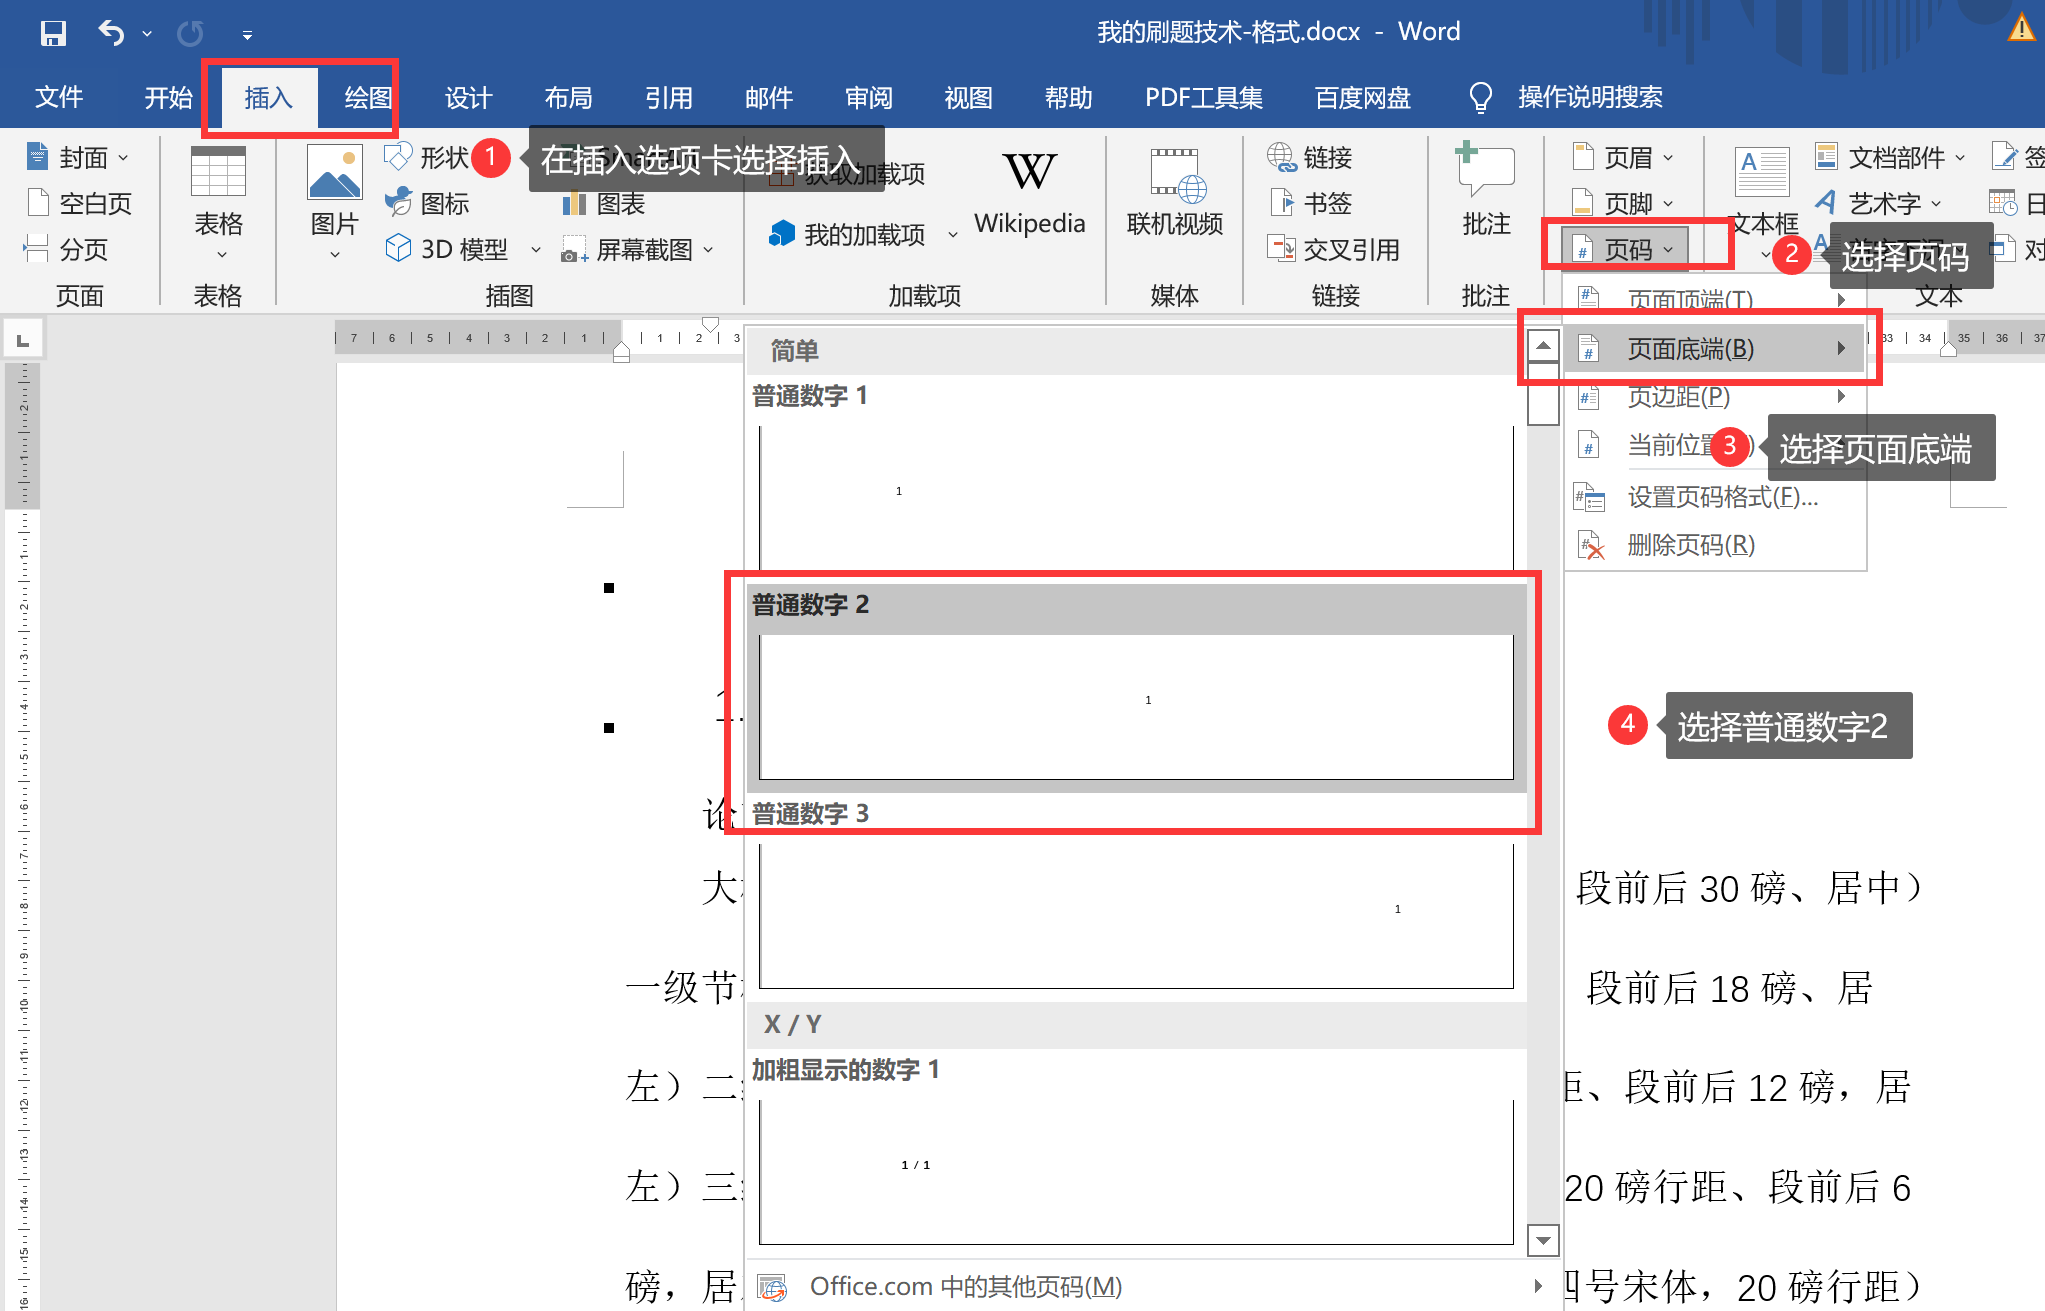Click the 操作说明搜索 search box
2045x1311 pixels.
[1565, 98]
